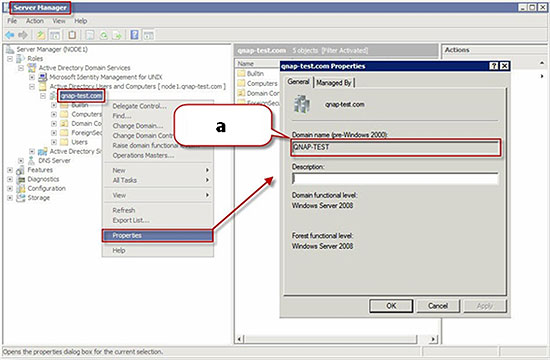Viewport: 550px width, 360px height.
Task: Collapse the Roles tree node
Action: (x=10, y=59)
